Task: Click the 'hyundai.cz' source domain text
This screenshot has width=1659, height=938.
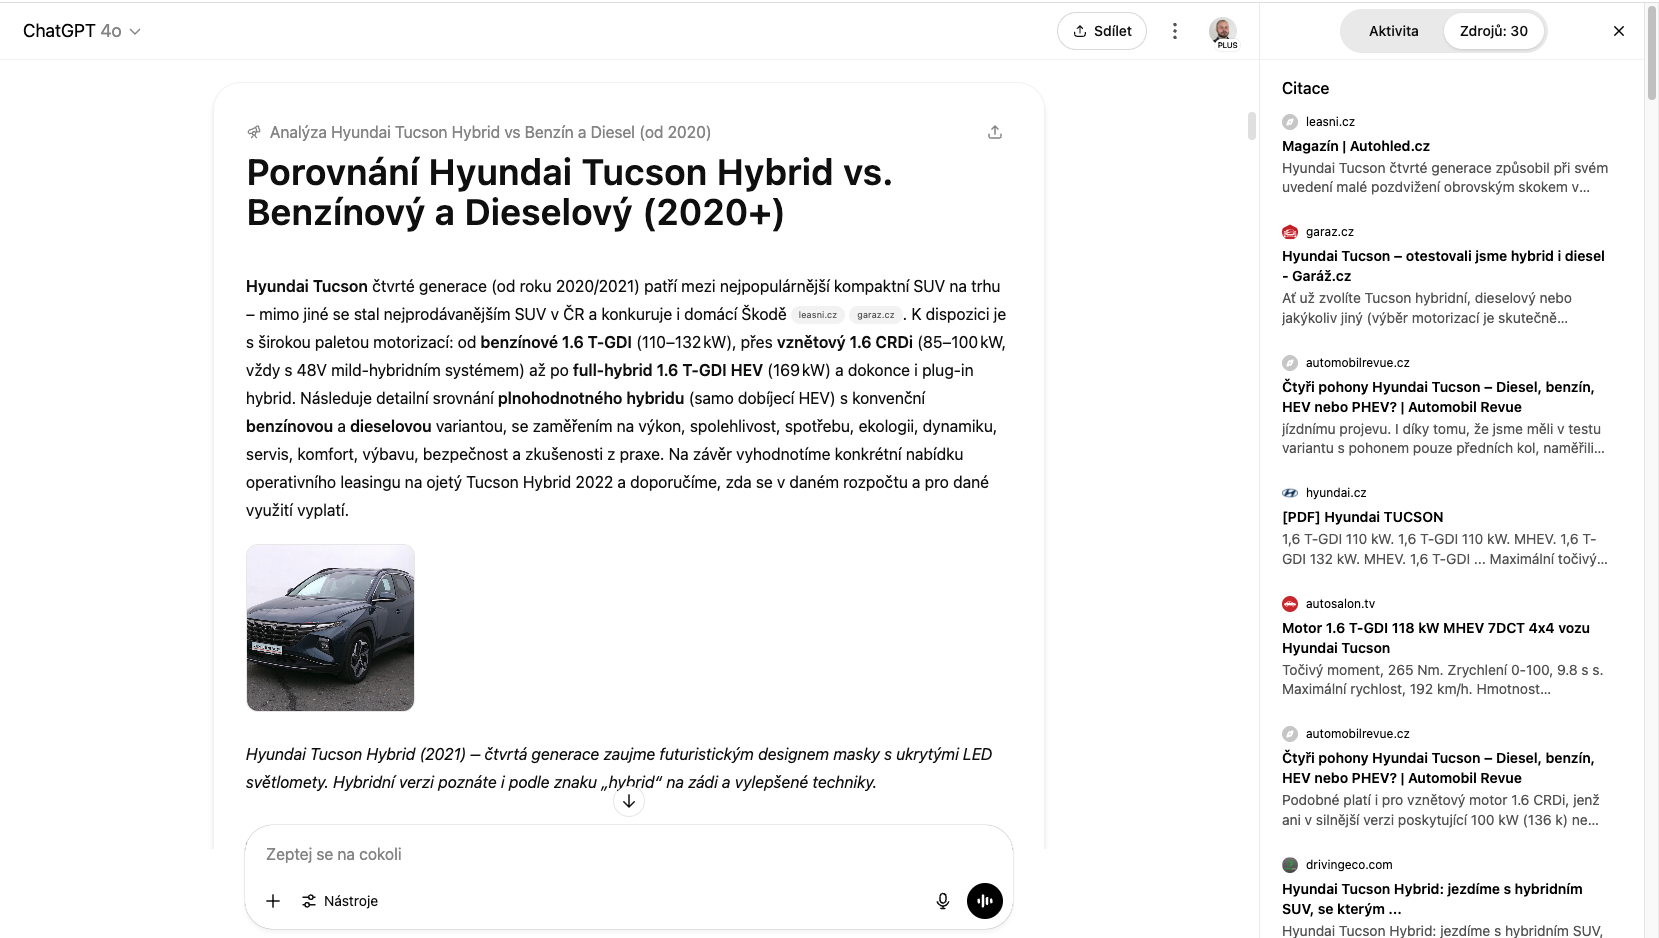Action: (x=1336, y=493)
